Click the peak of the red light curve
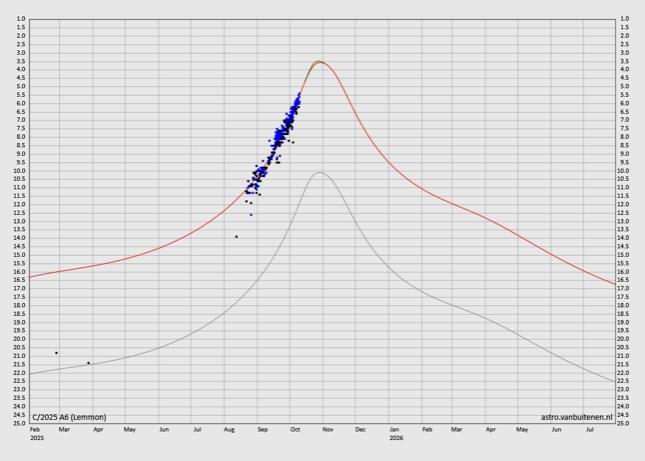The width and height of the screenshot is (645, 461). coord(319,62)
